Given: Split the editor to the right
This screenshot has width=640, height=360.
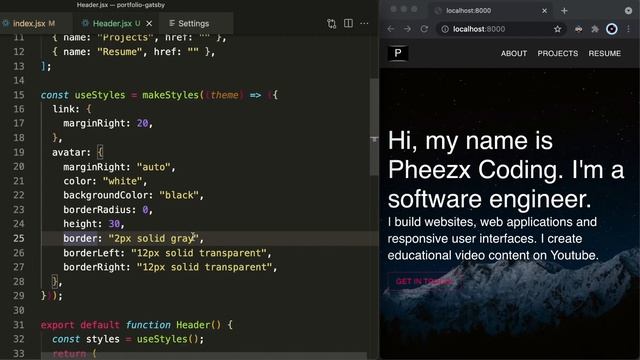Looking at the screenshot, I should pos(348,23).
